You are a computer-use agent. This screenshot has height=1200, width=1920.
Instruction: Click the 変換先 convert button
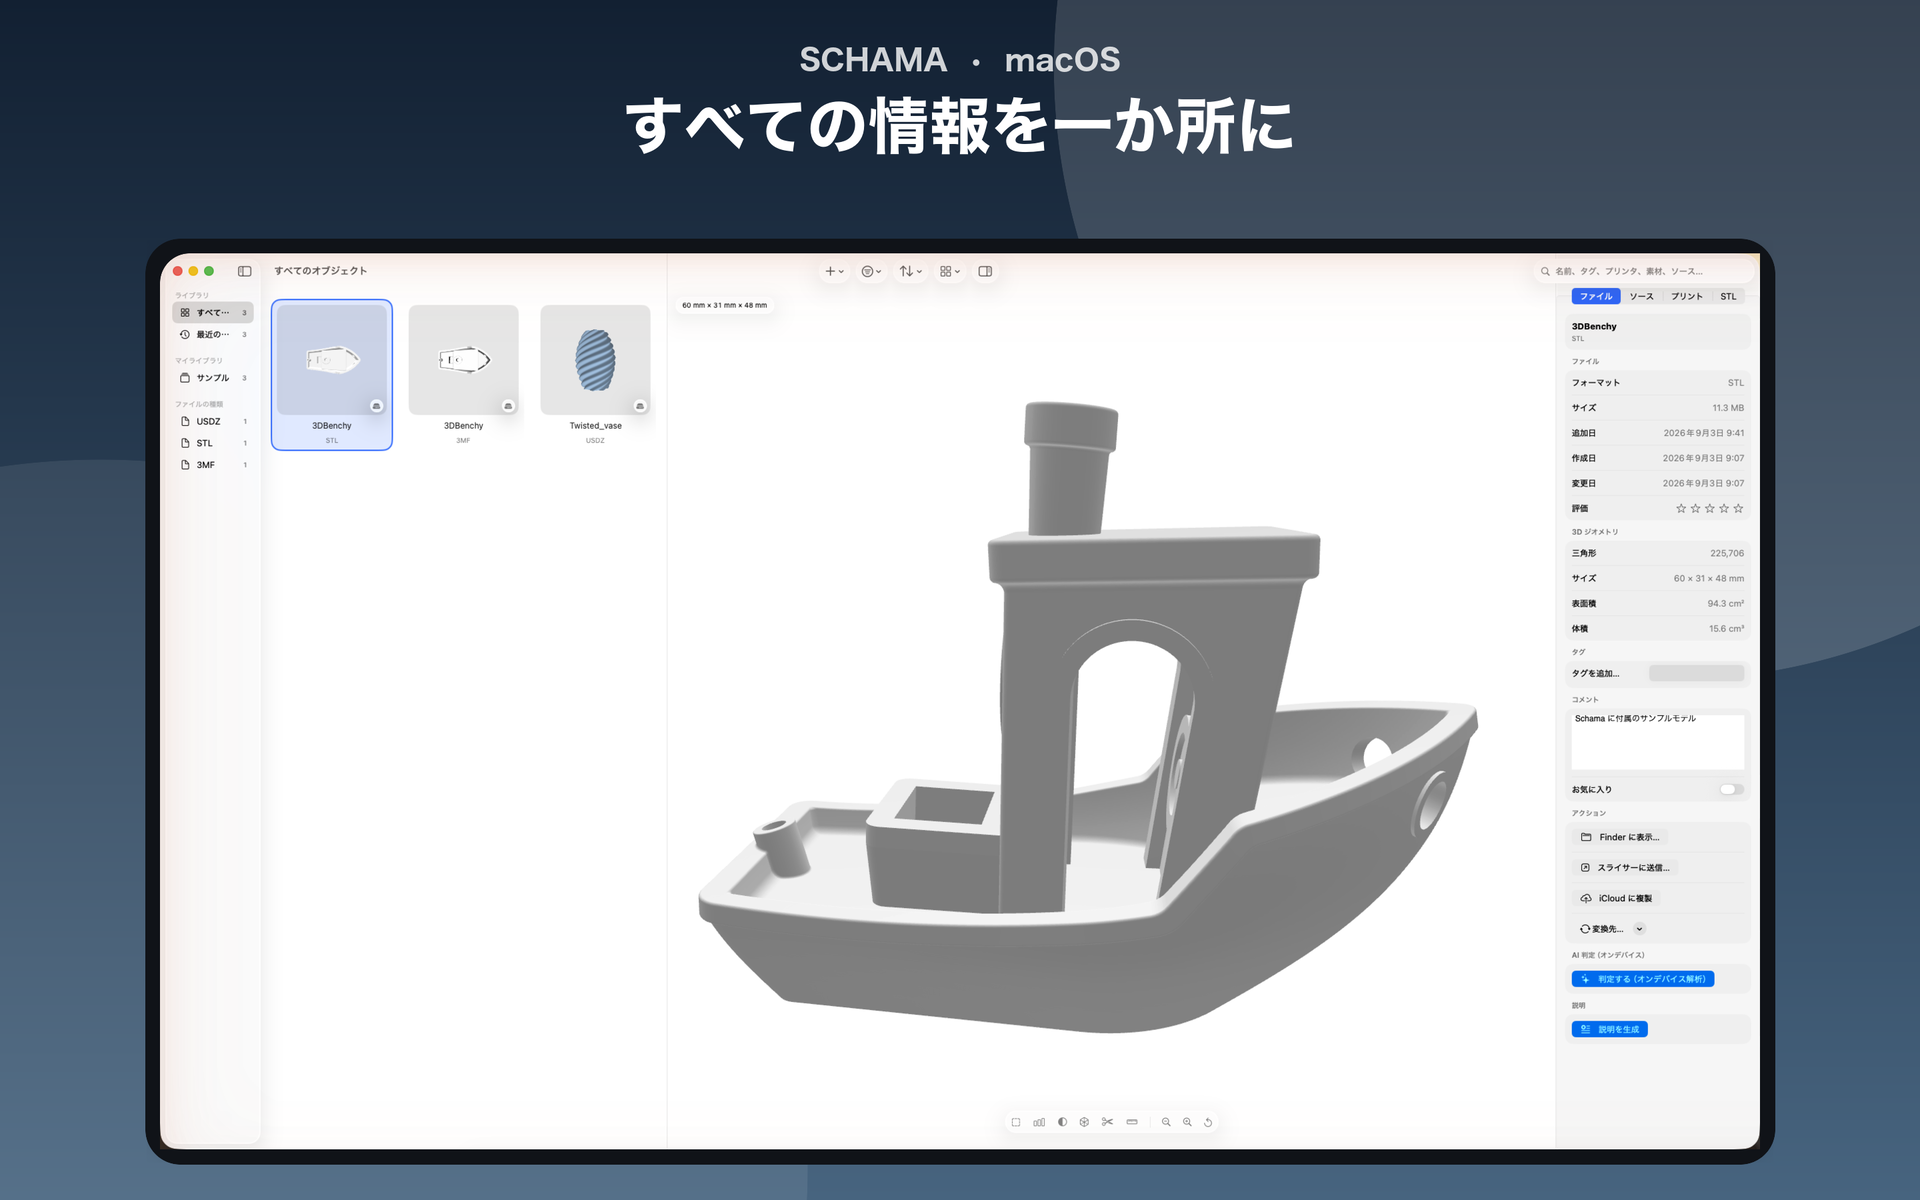pyautogui.click(x=1601, y=929)
